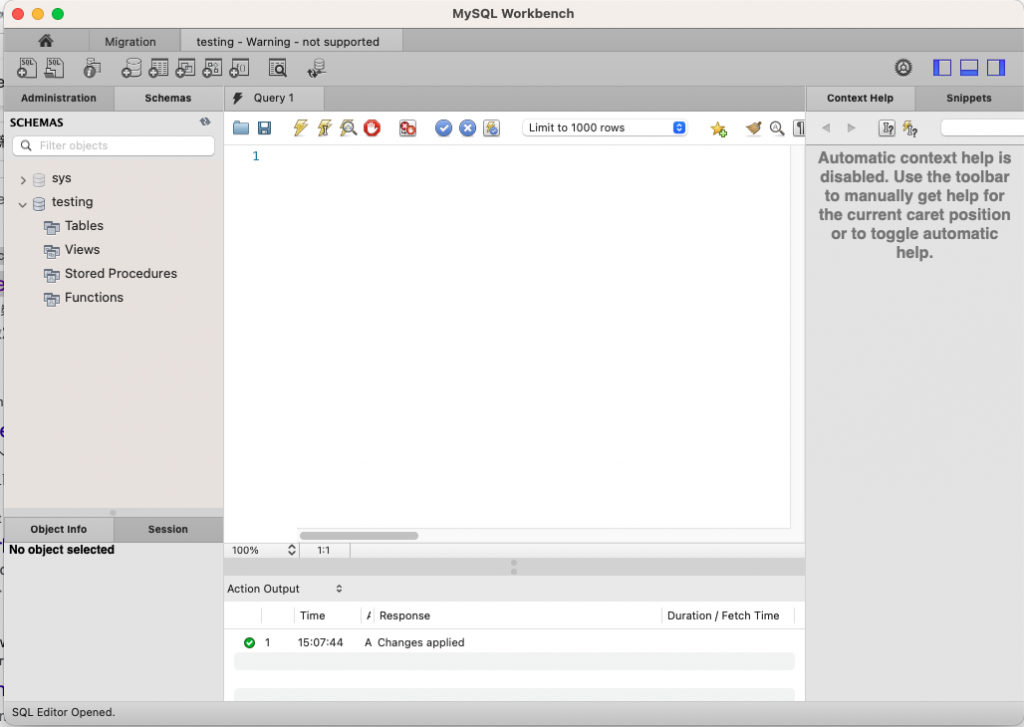Click the Response column header
1024x727 pixels.
tap(404, 615)
